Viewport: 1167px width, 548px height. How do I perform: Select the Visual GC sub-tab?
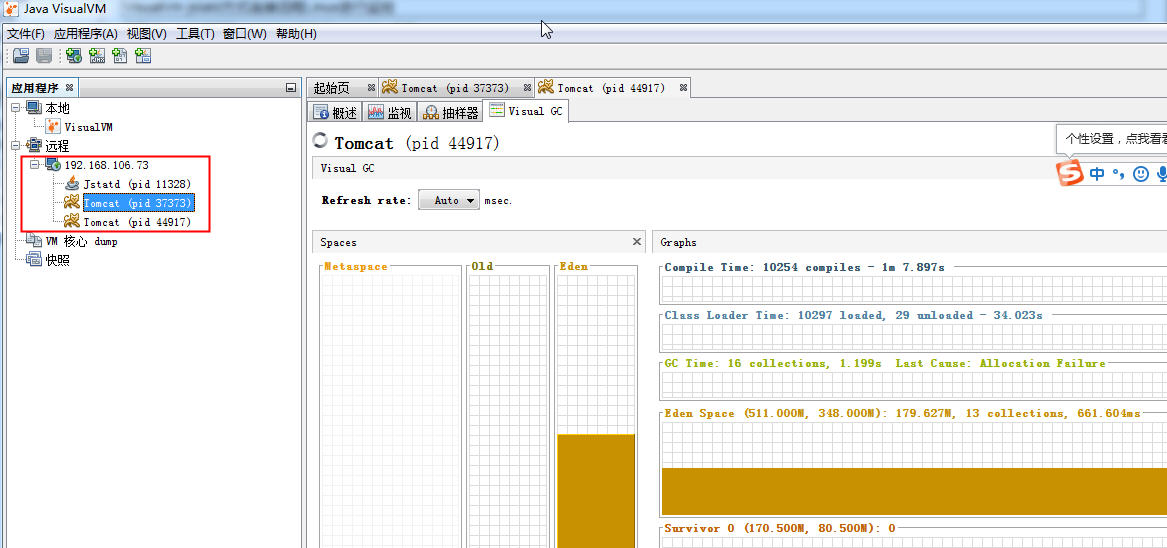(x=527, y=111)
